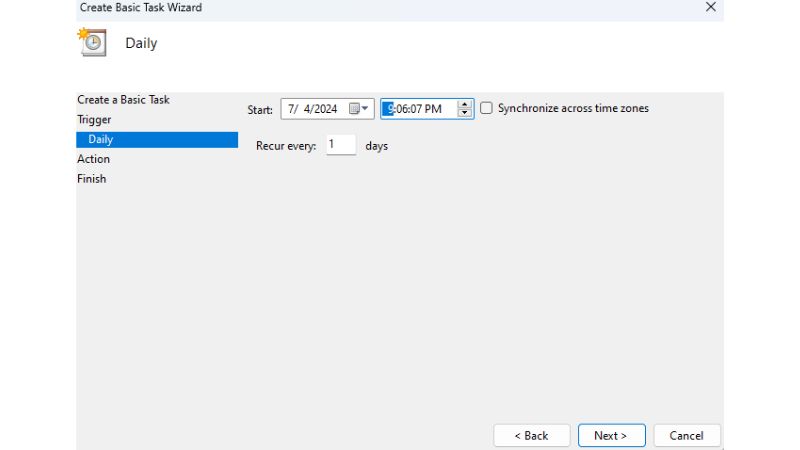800x450 pixels.
Task: Cancel the Create Basic Task Wizard
Action: (x=686, y=436)
